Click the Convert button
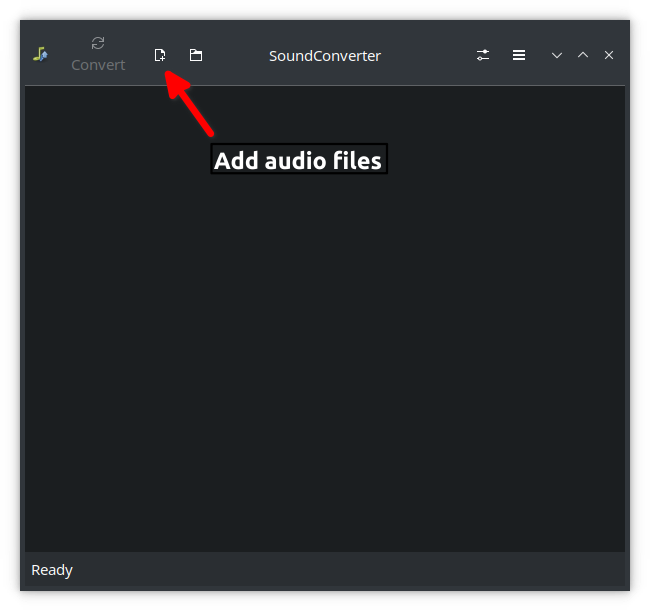Viewport: 650px width, 611px height. 98,54
